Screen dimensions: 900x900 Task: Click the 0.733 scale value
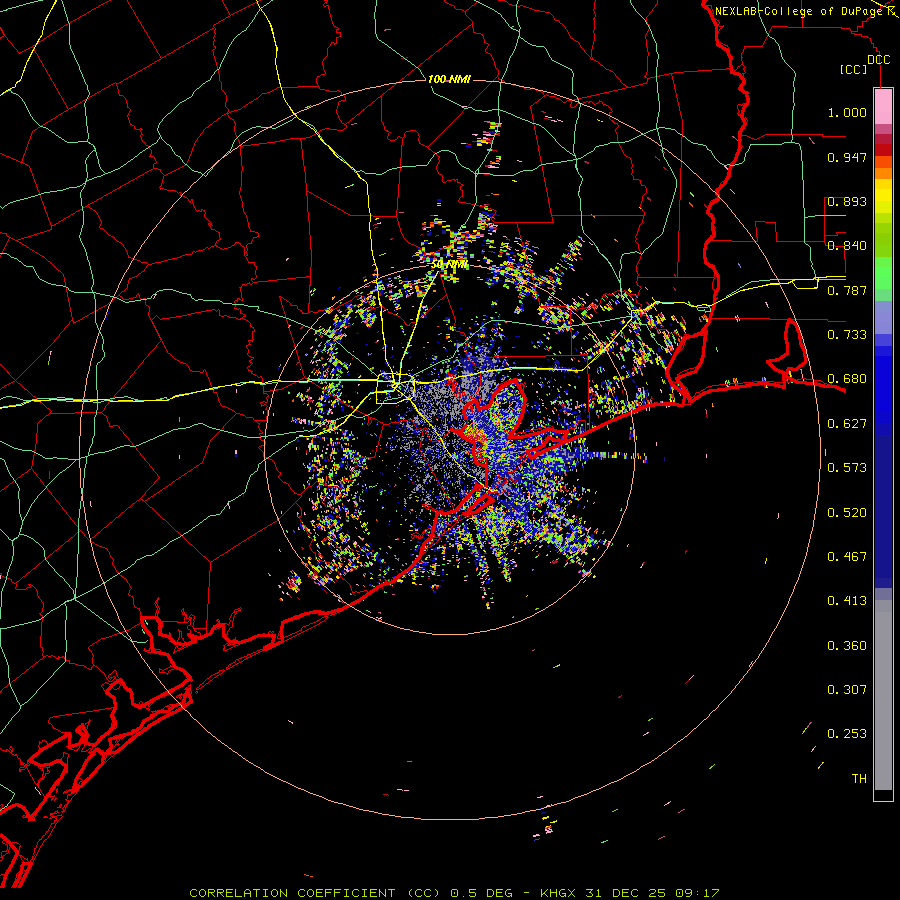tap(847, 335)
